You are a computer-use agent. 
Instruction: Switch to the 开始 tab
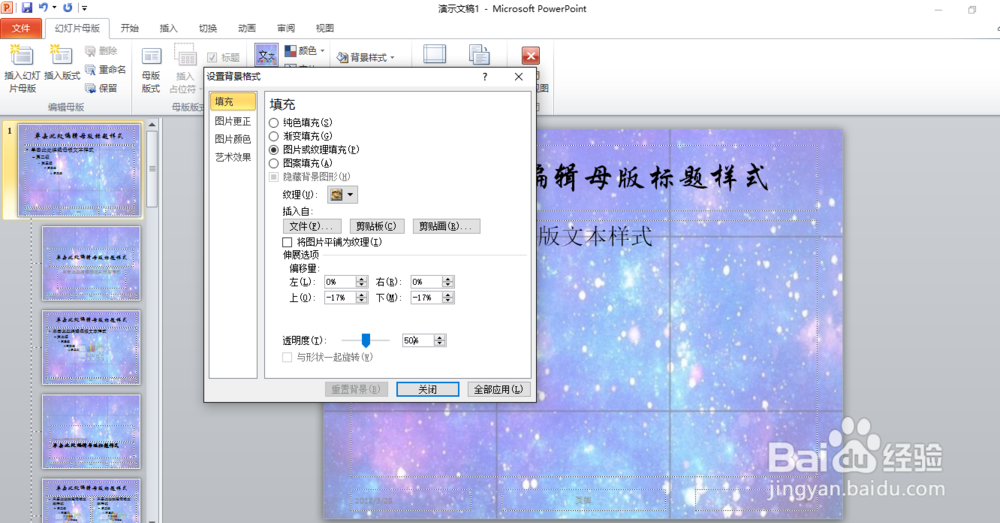pos(129,28)
